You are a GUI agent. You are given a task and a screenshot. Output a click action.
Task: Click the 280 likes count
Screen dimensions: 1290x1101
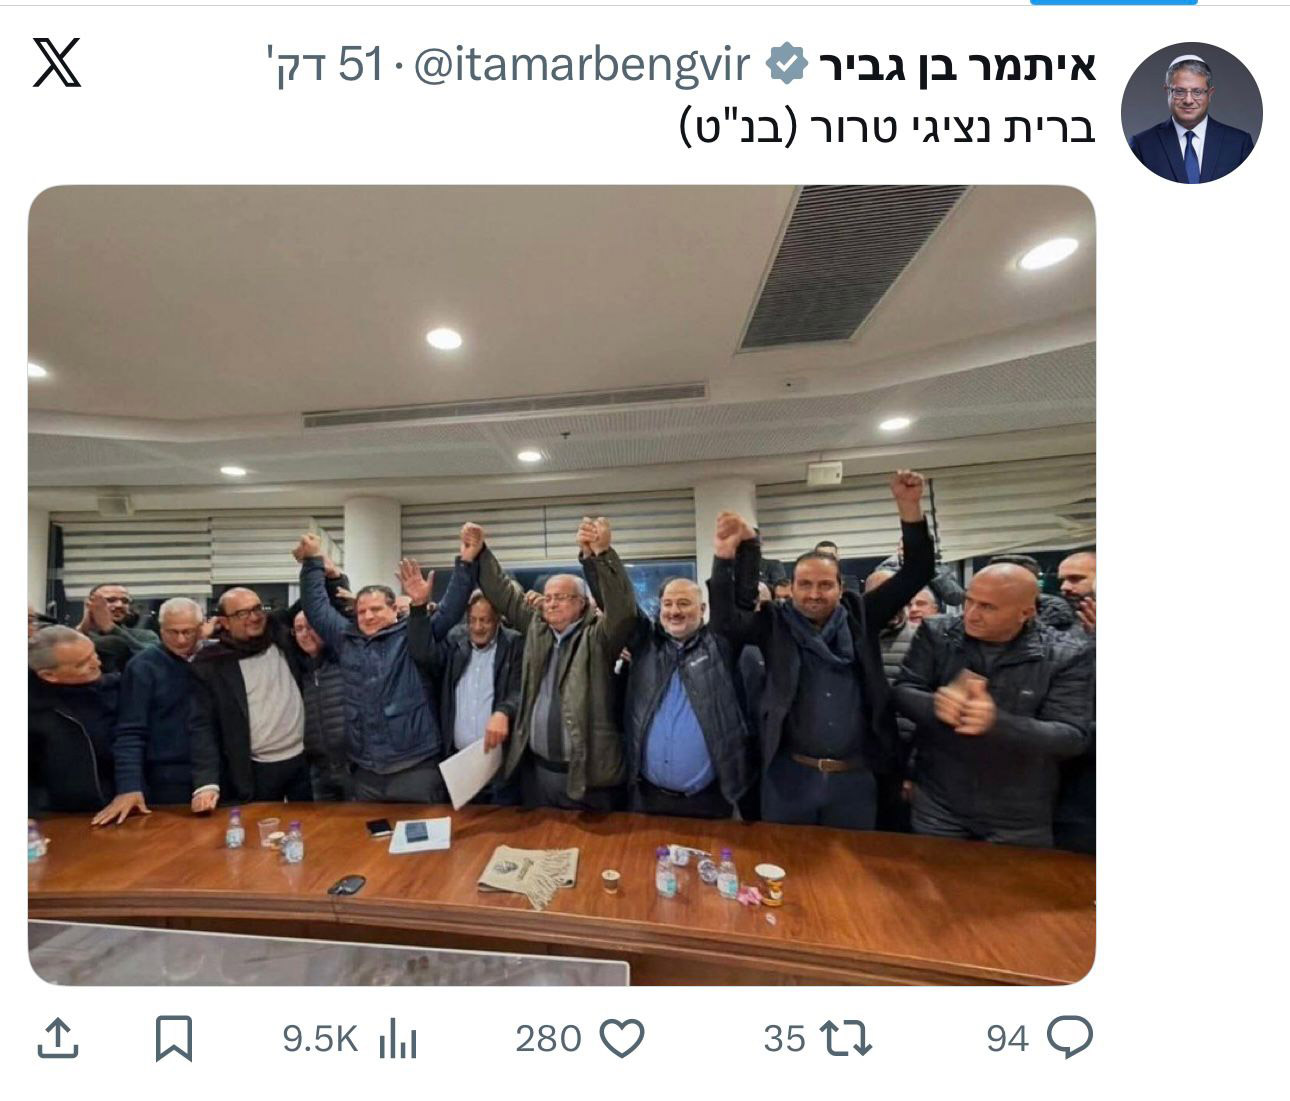[x=548, y=1039]
